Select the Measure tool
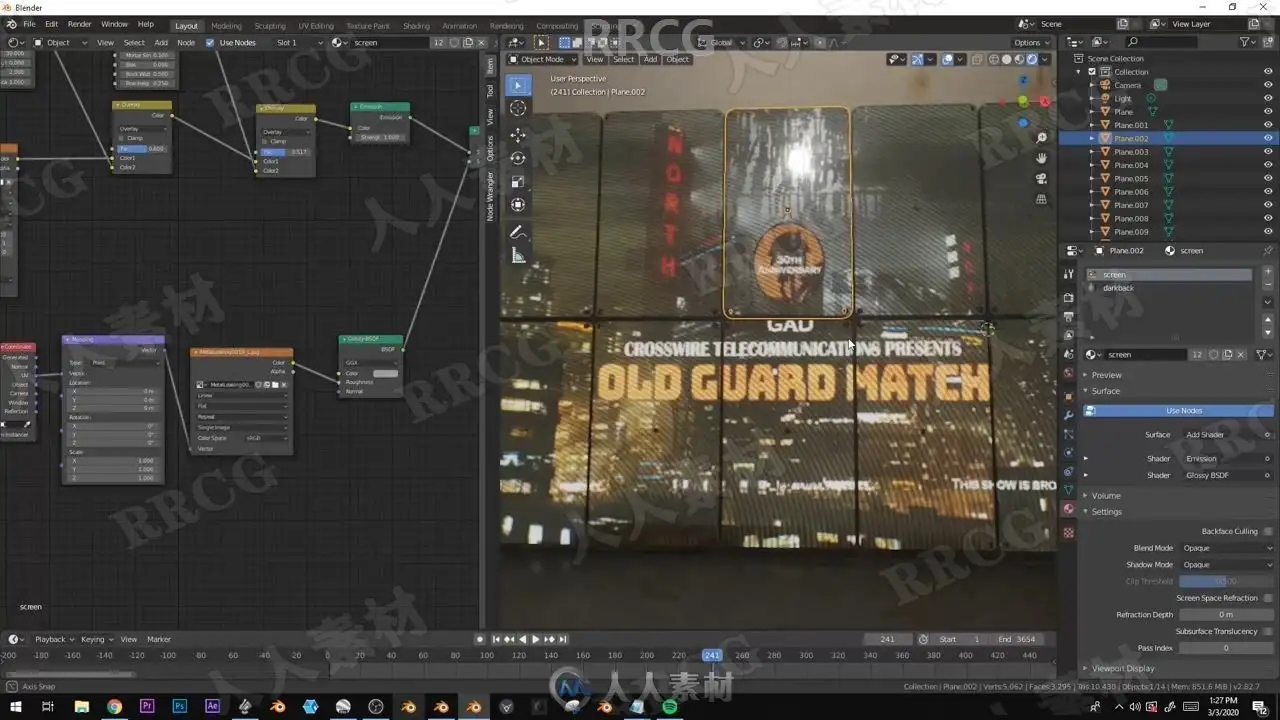Image resolution: width=1280 pixels, height=720 pixels. pyautogui.click(x=517, y=256)
